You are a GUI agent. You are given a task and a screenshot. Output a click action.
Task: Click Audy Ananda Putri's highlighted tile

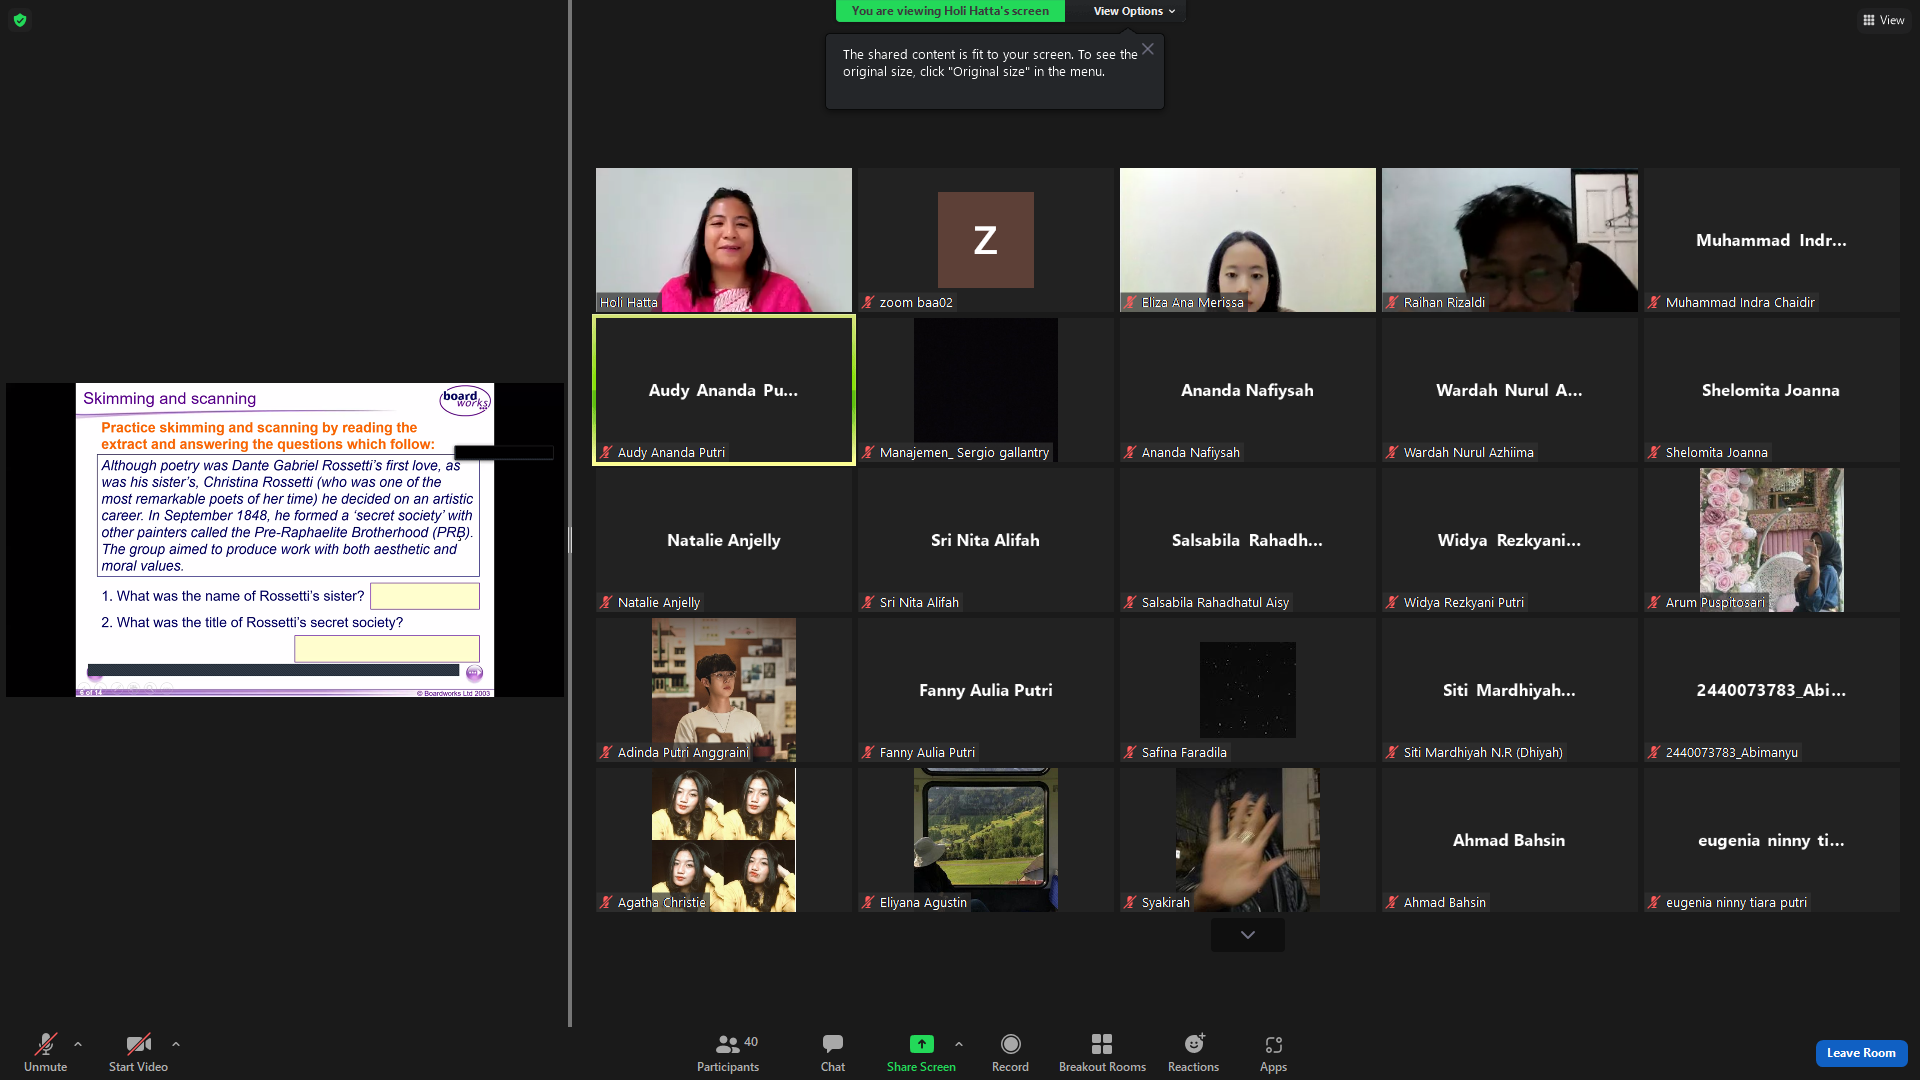(724, 390)
